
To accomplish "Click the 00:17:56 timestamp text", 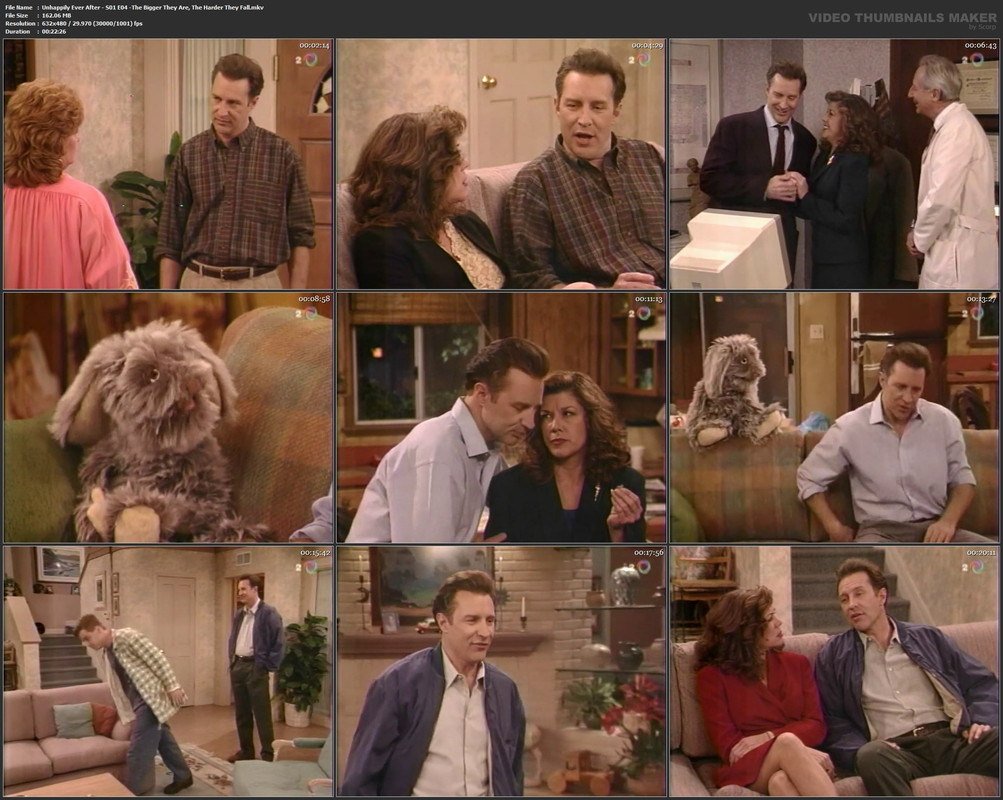I will point(647,553).
